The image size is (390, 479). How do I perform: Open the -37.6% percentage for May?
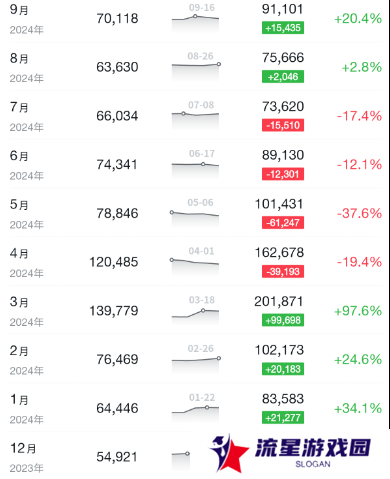359,213
